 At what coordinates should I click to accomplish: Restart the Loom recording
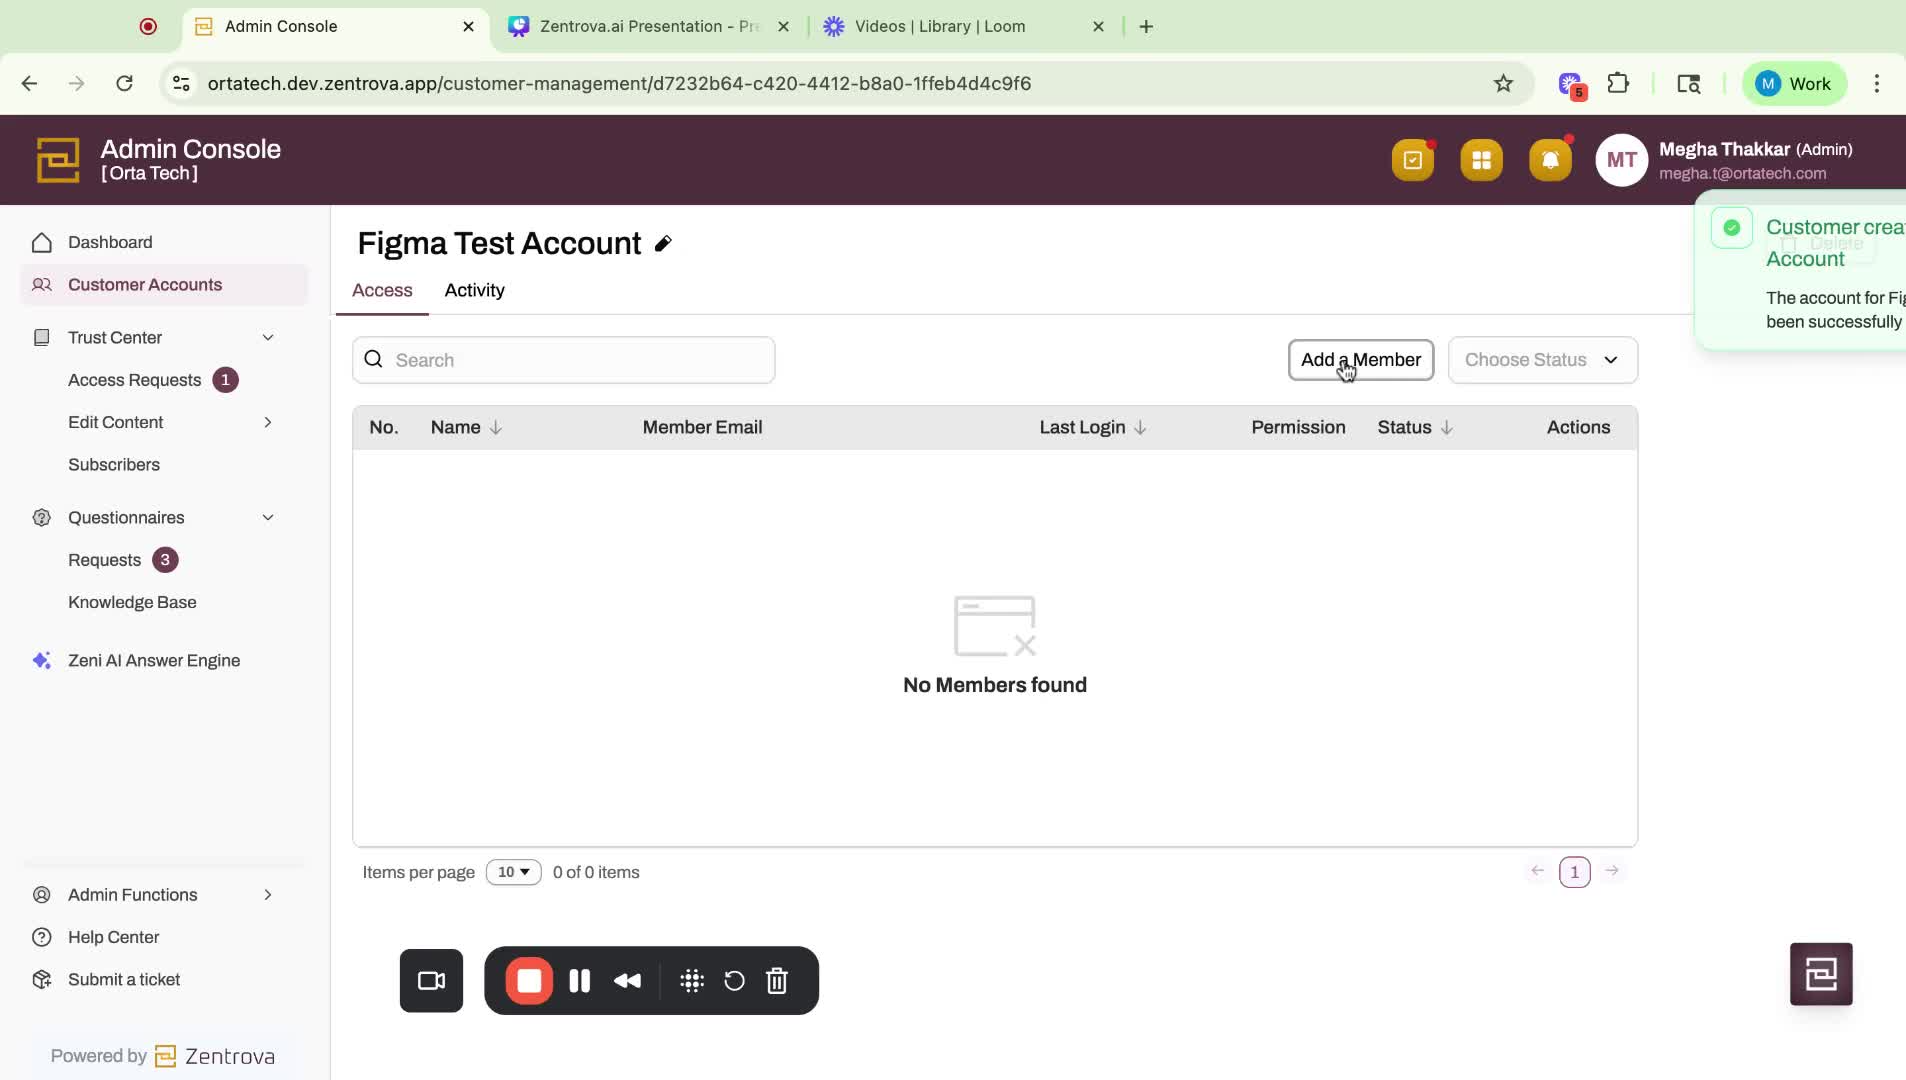[734, 981]
